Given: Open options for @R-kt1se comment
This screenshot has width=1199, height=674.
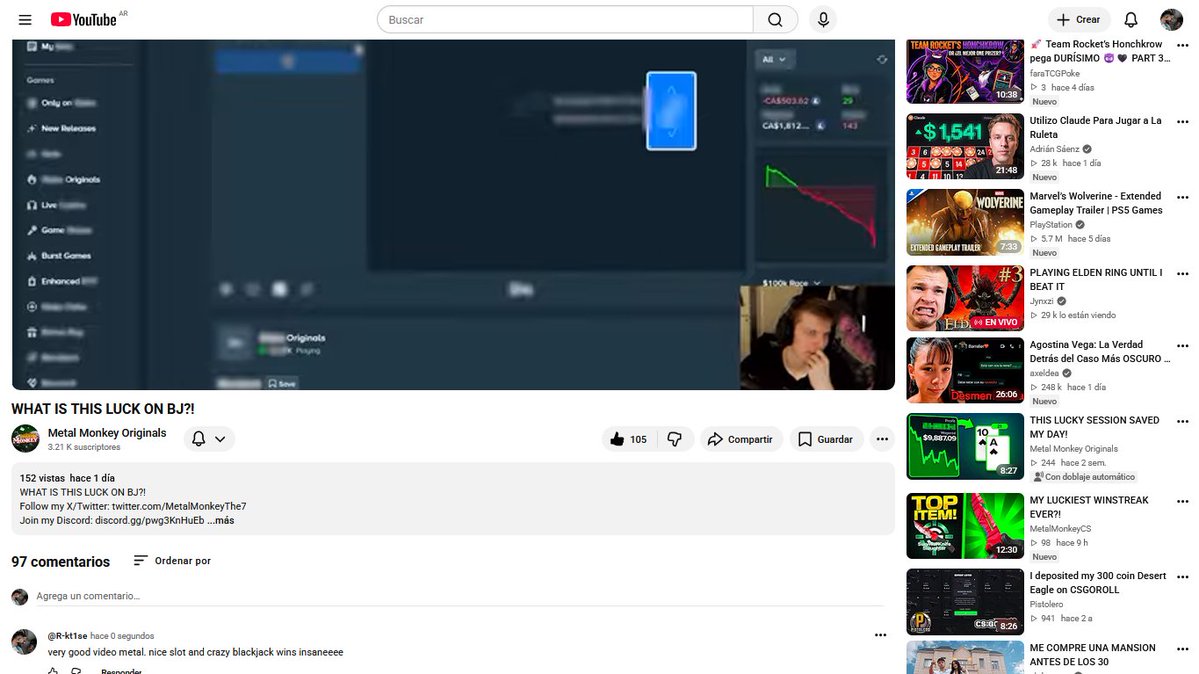Looking at the screenshot, I should click(881, 635).
